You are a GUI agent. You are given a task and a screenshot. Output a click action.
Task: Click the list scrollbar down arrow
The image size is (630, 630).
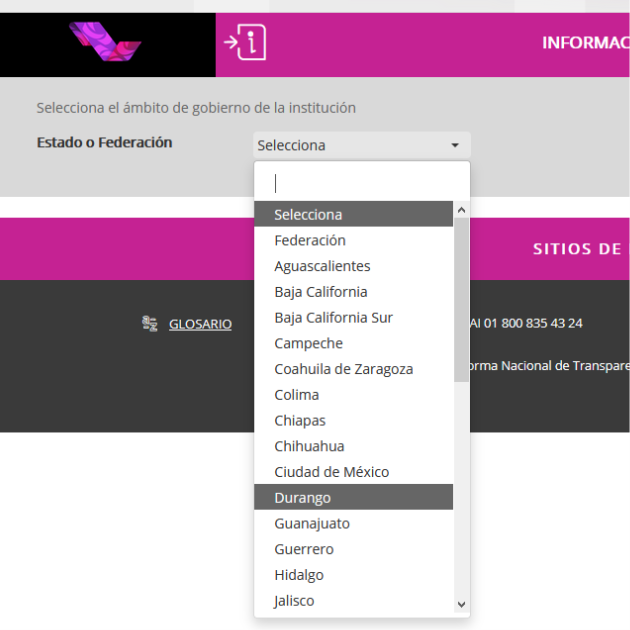pyautogui.click(x=461, y=604)
